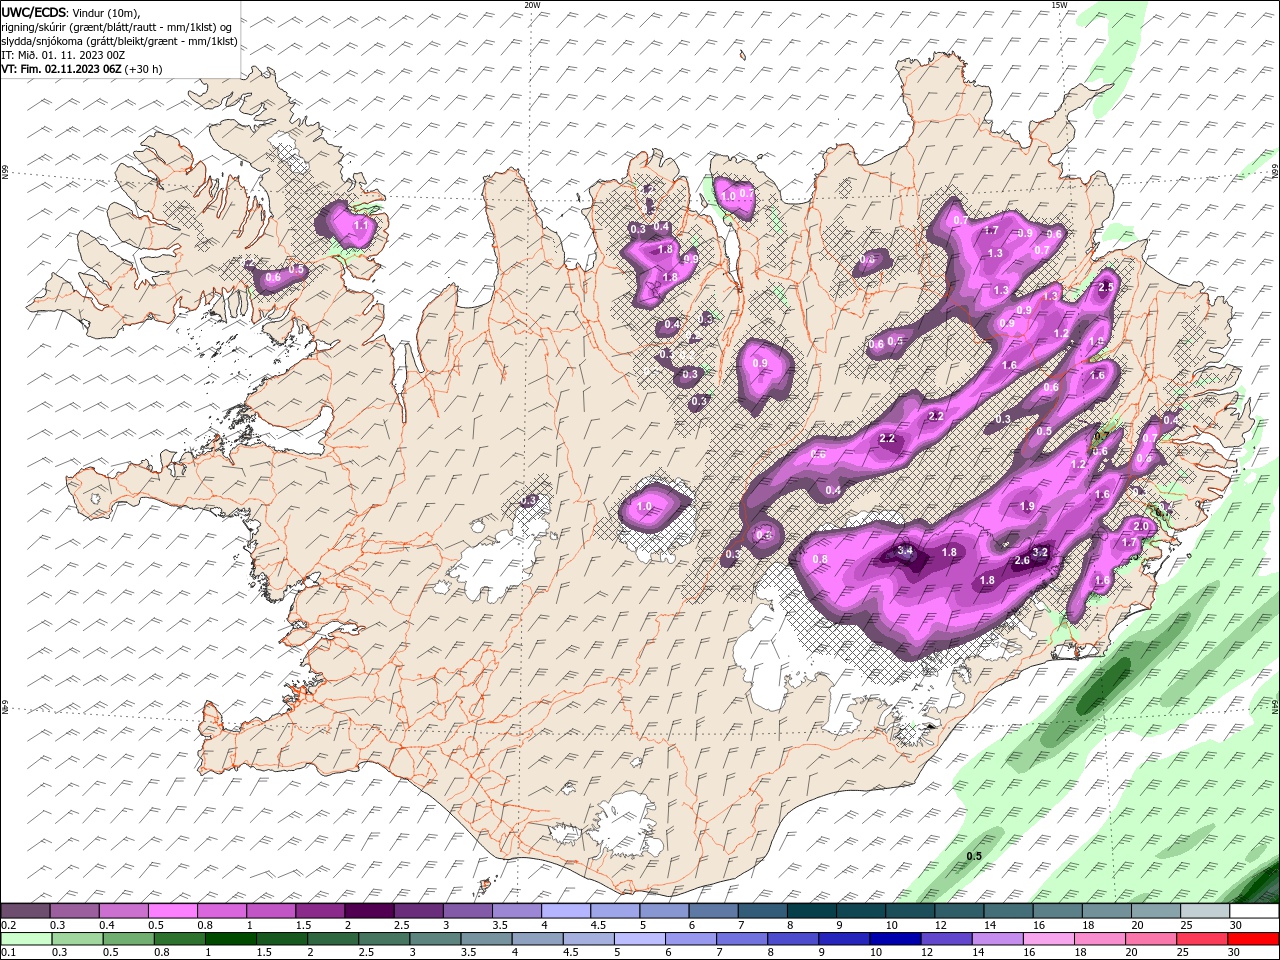
Task: Click the dark teal 8 swatch in the upper legend
Action: [811, 911]
